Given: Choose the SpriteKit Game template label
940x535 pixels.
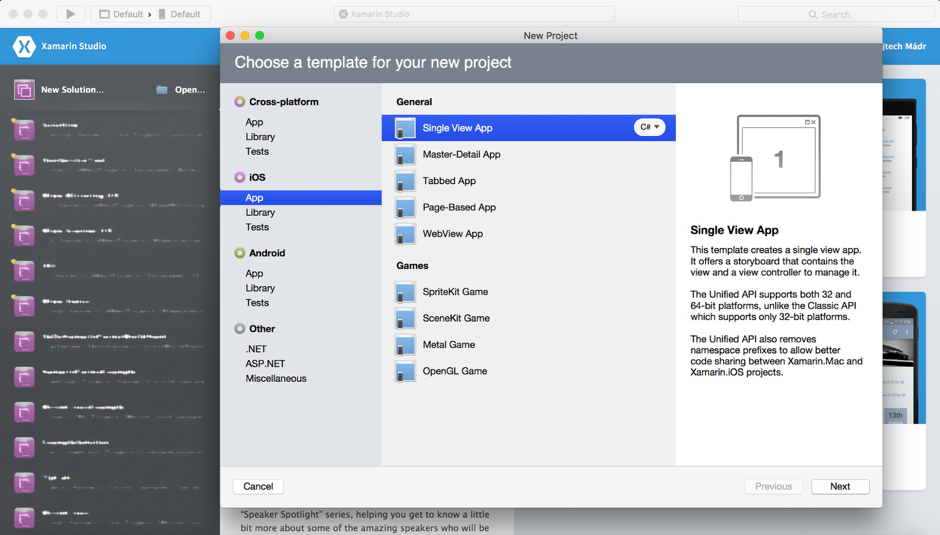Looking at the screenshot, I should [455, 291].
